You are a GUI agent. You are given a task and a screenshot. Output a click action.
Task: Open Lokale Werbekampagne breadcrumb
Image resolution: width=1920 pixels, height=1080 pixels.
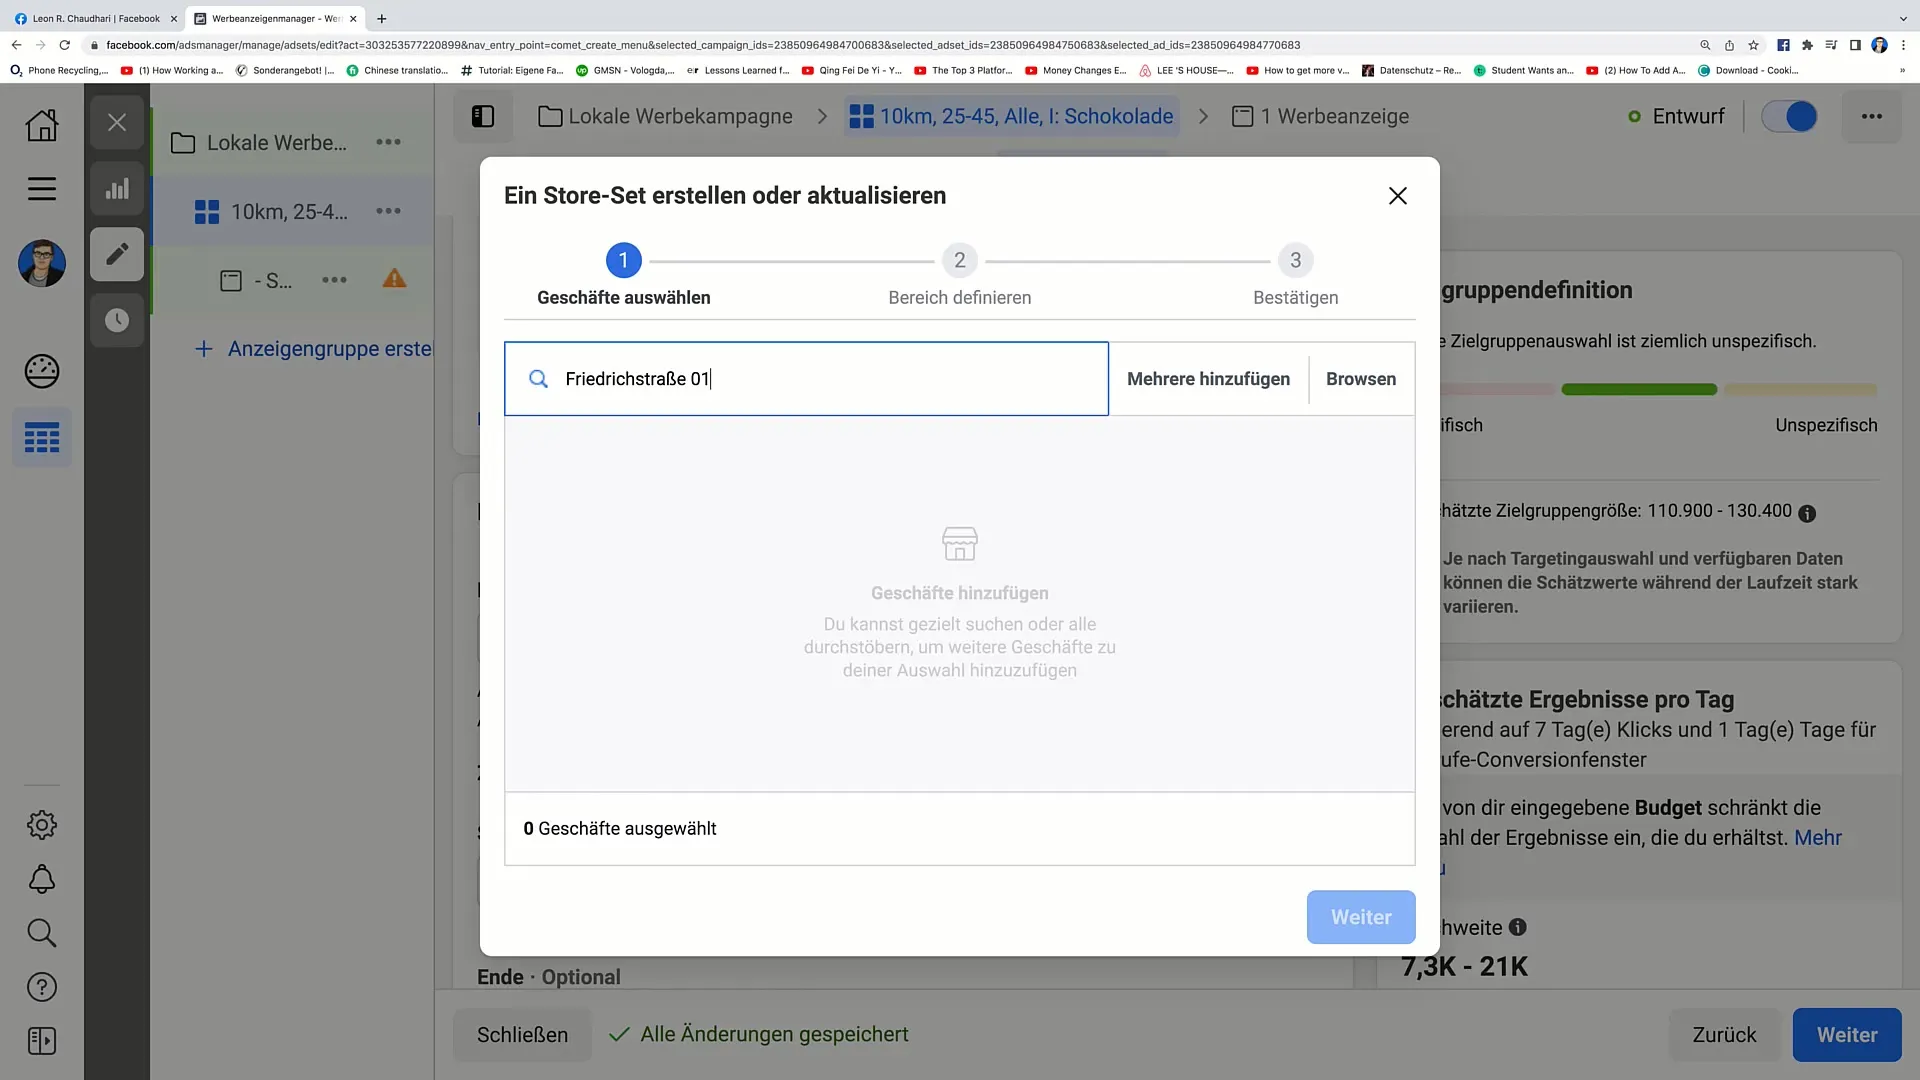pos(665,117)
